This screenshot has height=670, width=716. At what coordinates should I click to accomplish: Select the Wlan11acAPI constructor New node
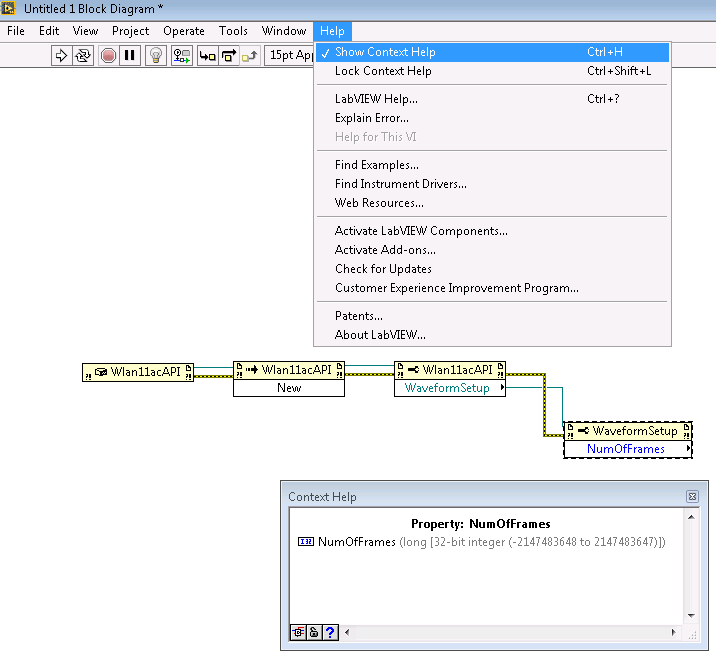289,379
